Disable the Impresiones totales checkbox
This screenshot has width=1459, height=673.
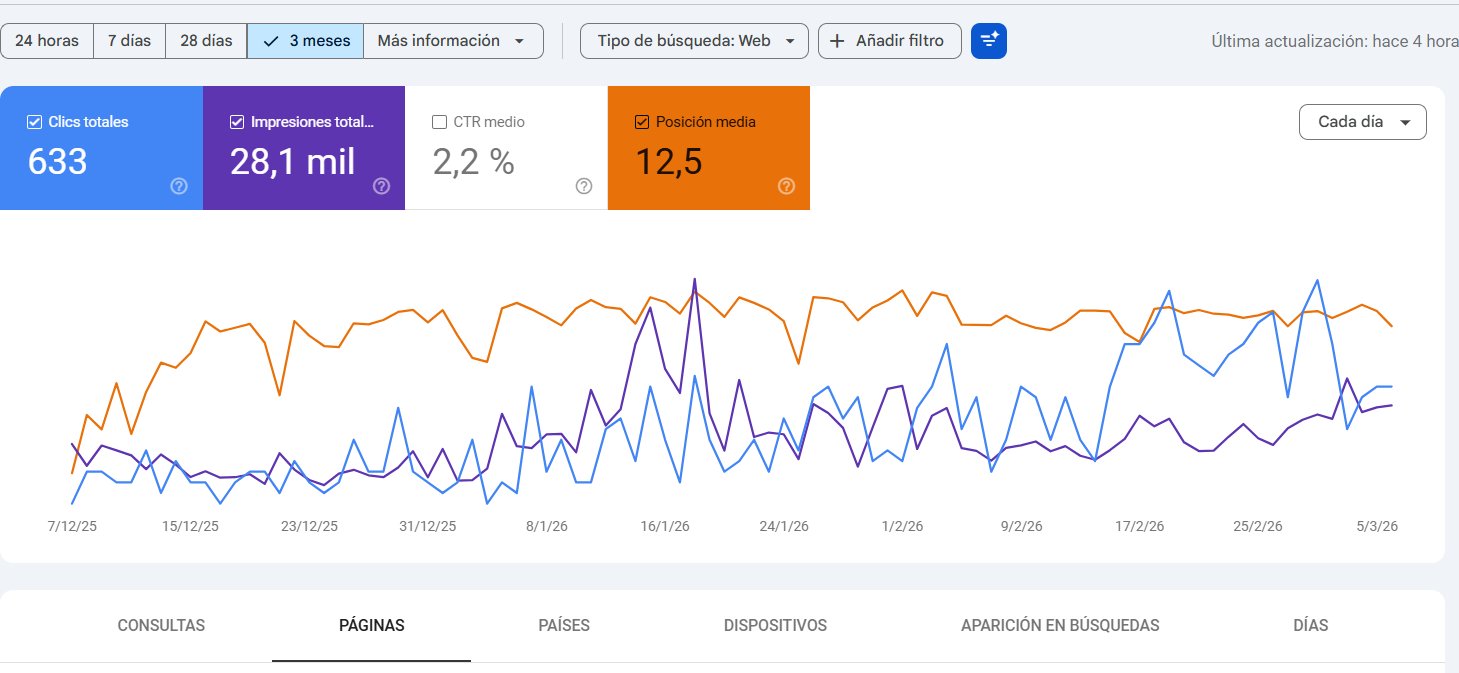pos(235,121)
